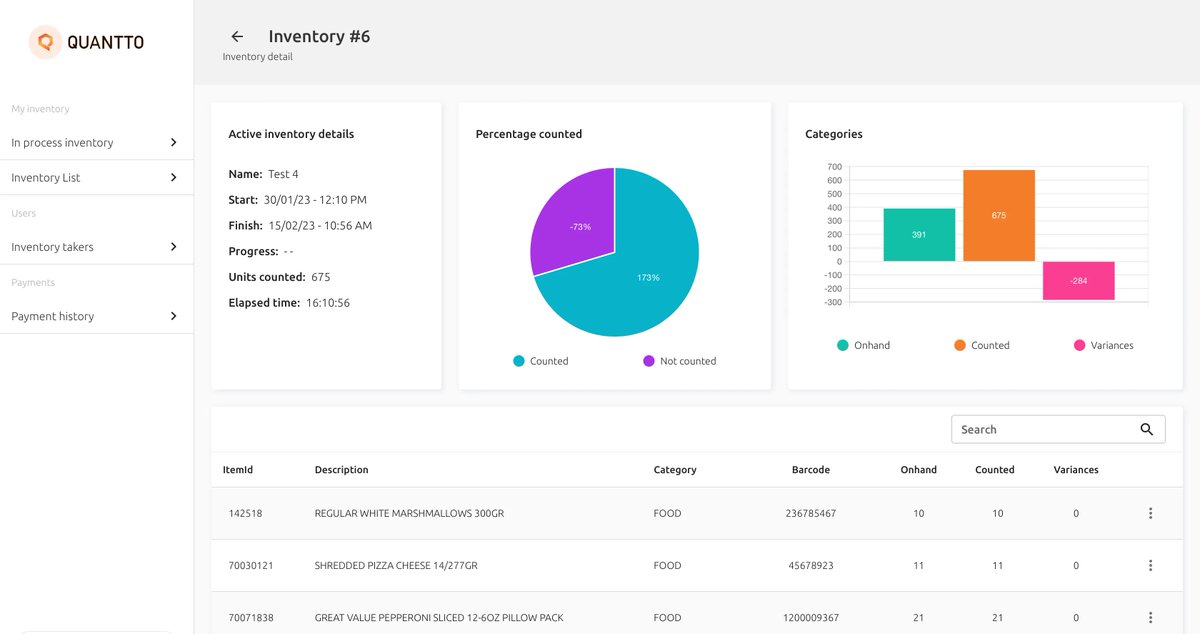Sort by Description column header
The image size is (1200, 634).
341,469
